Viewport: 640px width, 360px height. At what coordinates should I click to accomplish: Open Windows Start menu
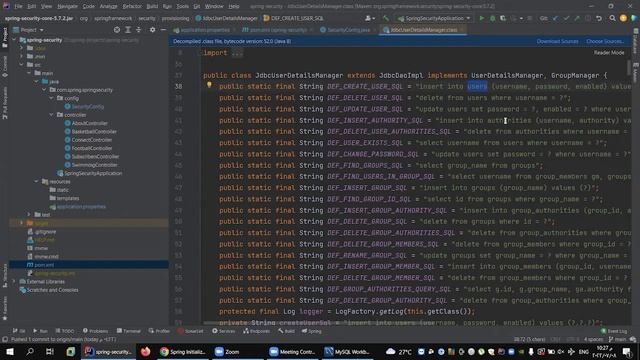(x=10, y=351)
